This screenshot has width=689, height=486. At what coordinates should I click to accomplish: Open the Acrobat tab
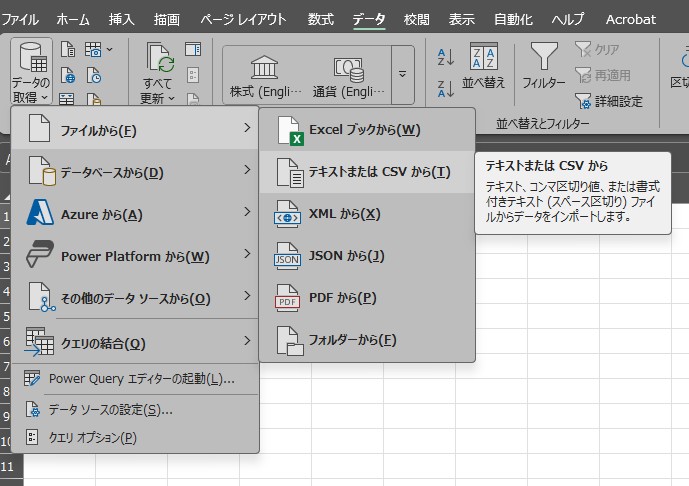point(631,19)
